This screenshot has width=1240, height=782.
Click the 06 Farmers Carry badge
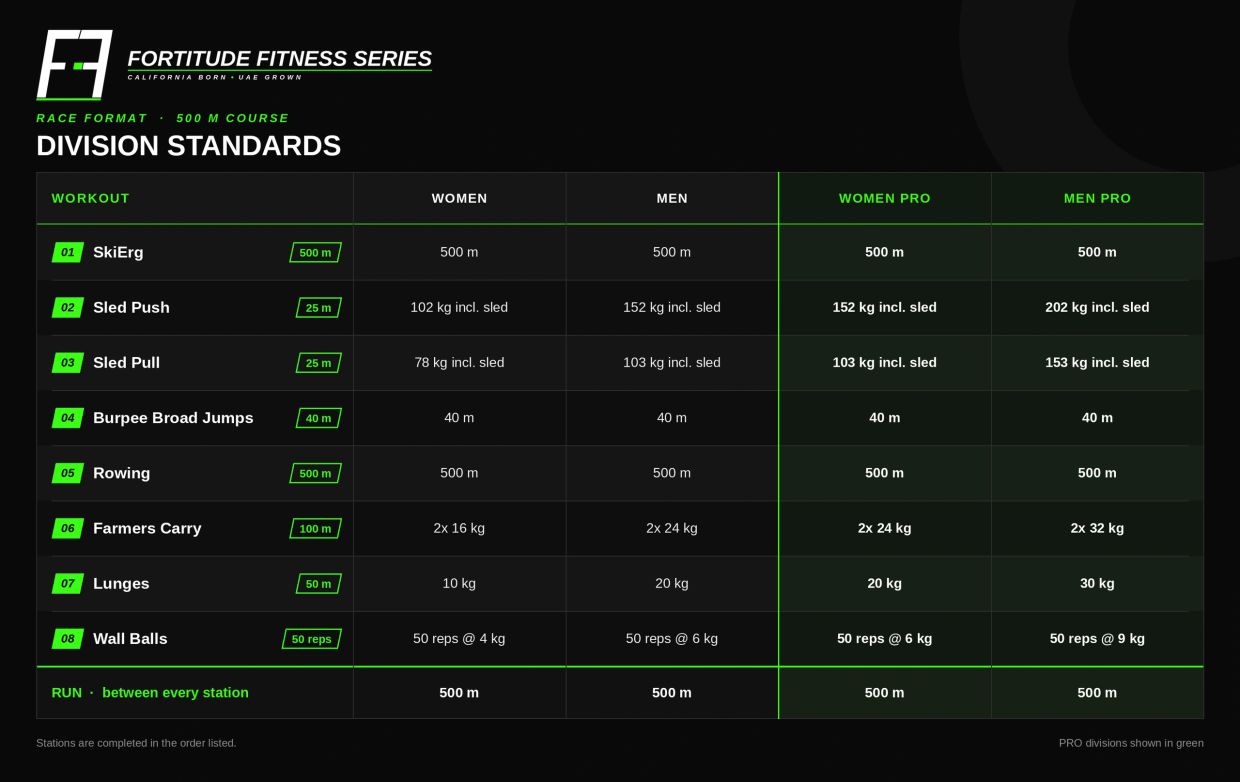click(x=67, y=528)
